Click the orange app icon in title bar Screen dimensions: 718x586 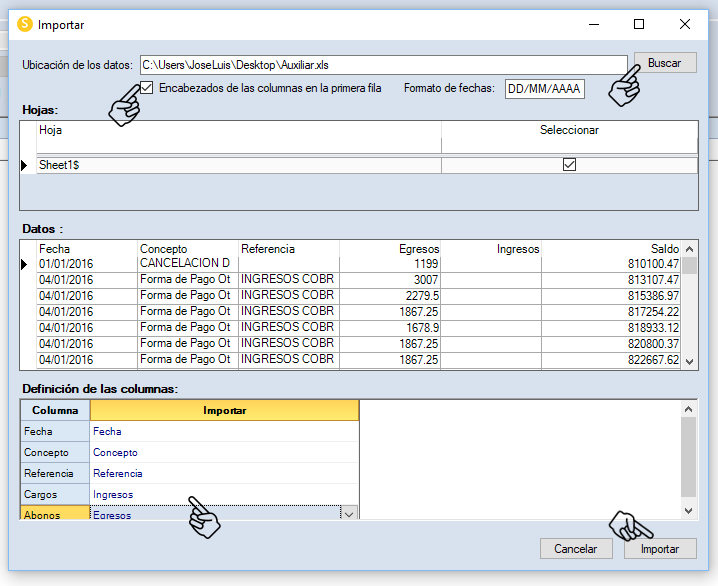(x=25, y=24)
